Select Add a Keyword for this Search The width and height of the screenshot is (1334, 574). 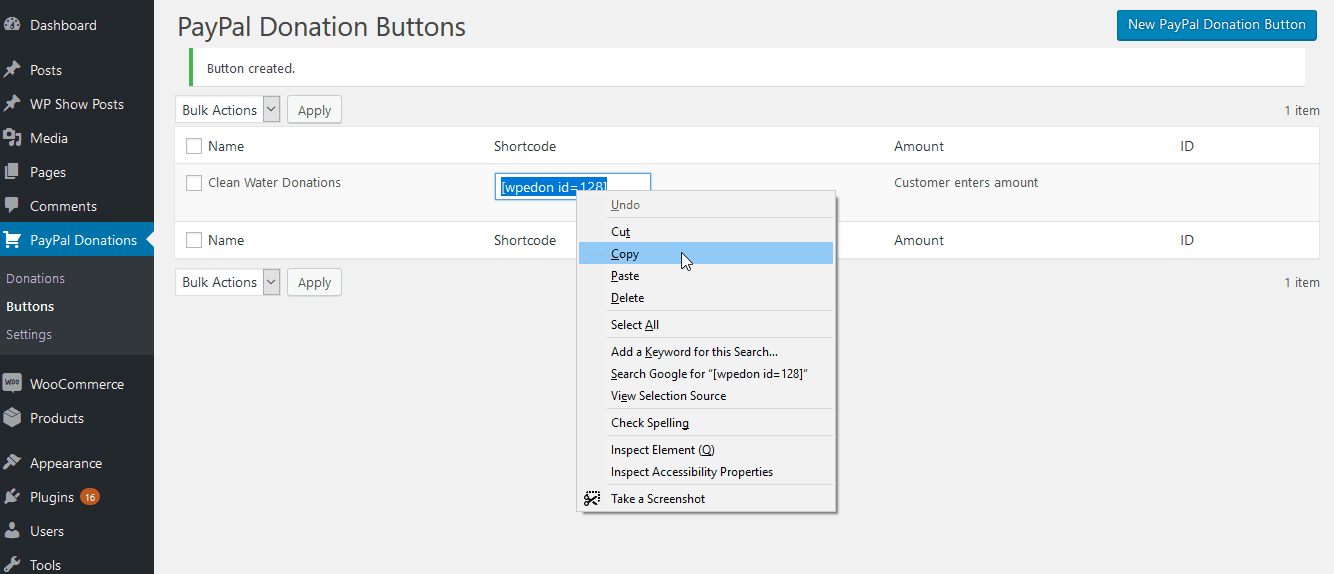[706, 352]
